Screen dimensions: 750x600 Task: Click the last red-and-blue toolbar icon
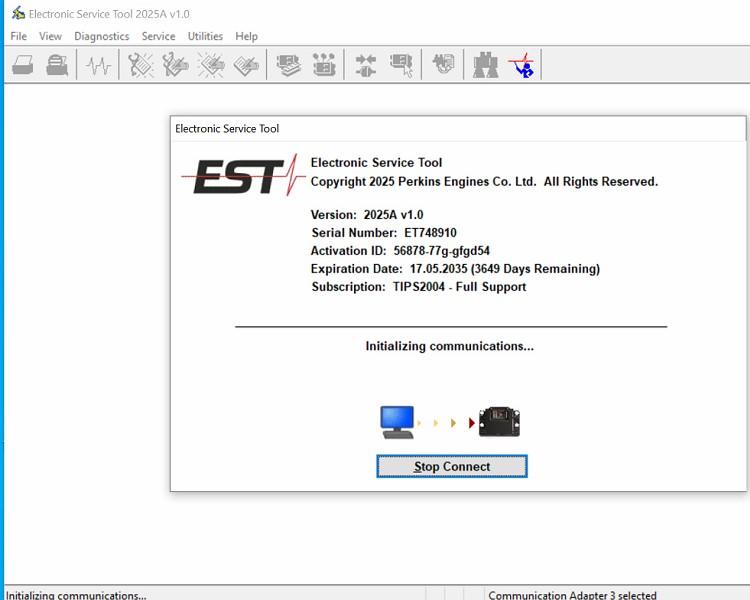pos(520,66)
